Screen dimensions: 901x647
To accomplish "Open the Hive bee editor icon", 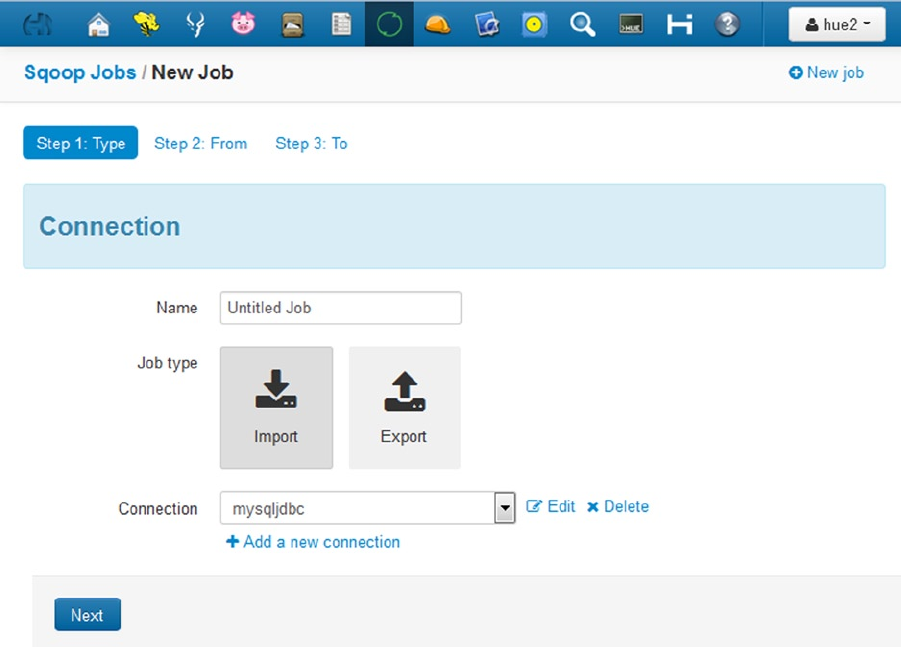I will [x=146, y=24].
